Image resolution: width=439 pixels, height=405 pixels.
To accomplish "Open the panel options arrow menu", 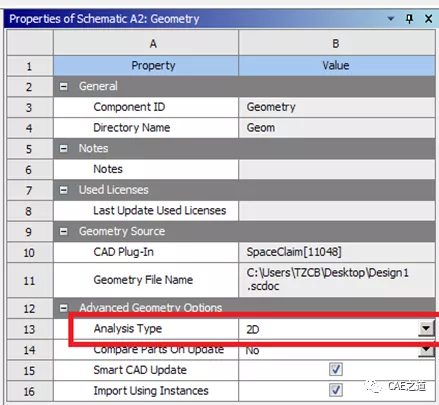I will [x=391, y=19].
